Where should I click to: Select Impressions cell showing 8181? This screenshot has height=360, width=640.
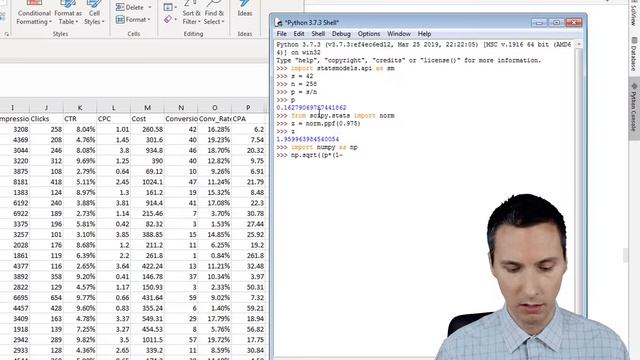point(15,182)
